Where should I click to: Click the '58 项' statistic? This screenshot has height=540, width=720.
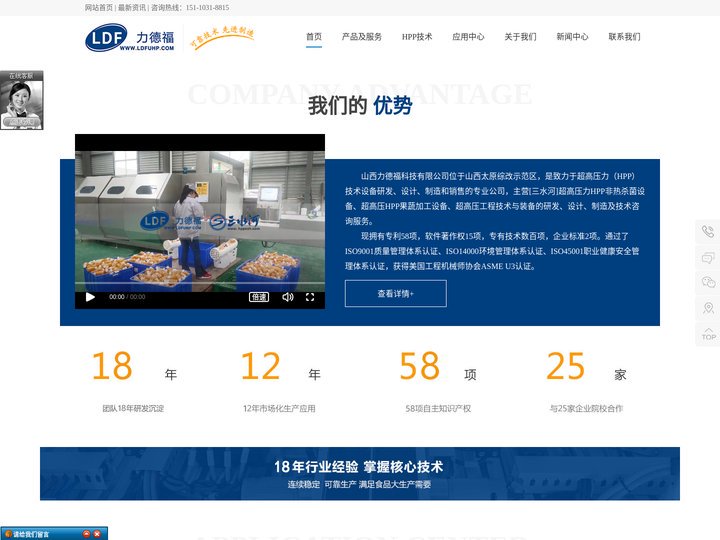tap(438, 367)
